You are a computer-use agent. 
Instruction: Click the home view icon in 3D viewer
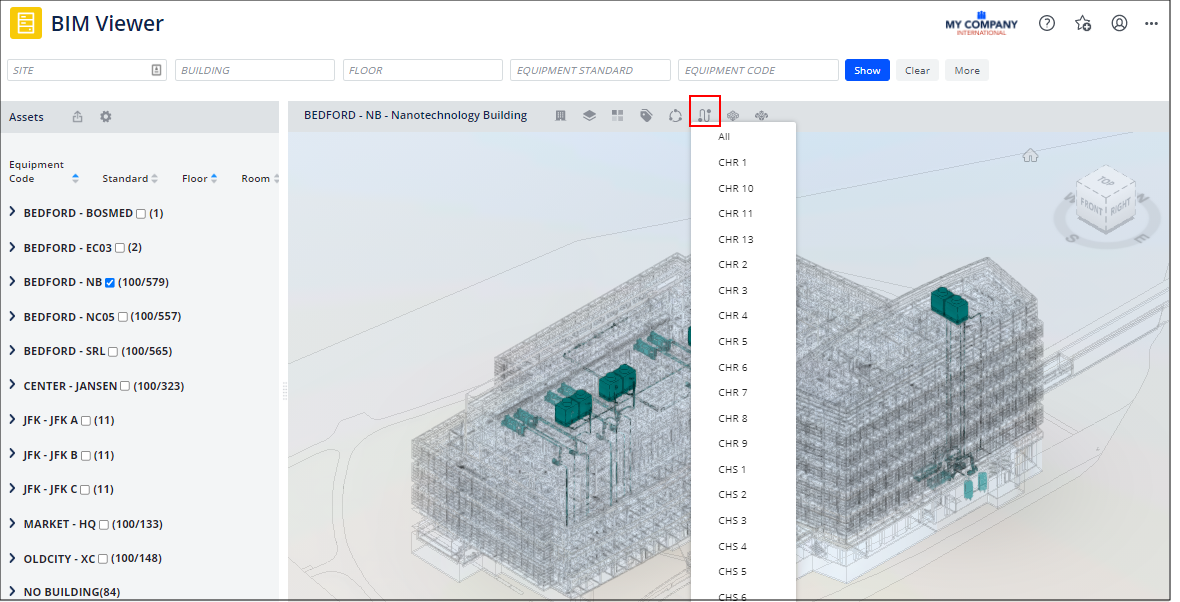click(1030, 155)
